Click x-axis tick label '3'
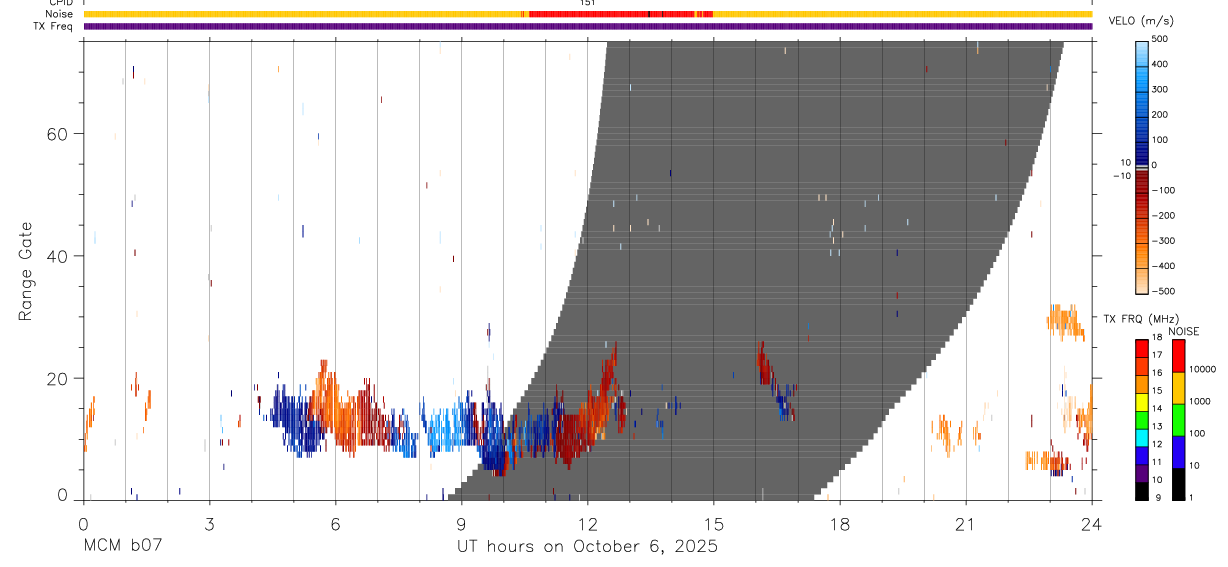This screenshot has width=1228, height=567. pyautogui.click(x=209, y=523)
